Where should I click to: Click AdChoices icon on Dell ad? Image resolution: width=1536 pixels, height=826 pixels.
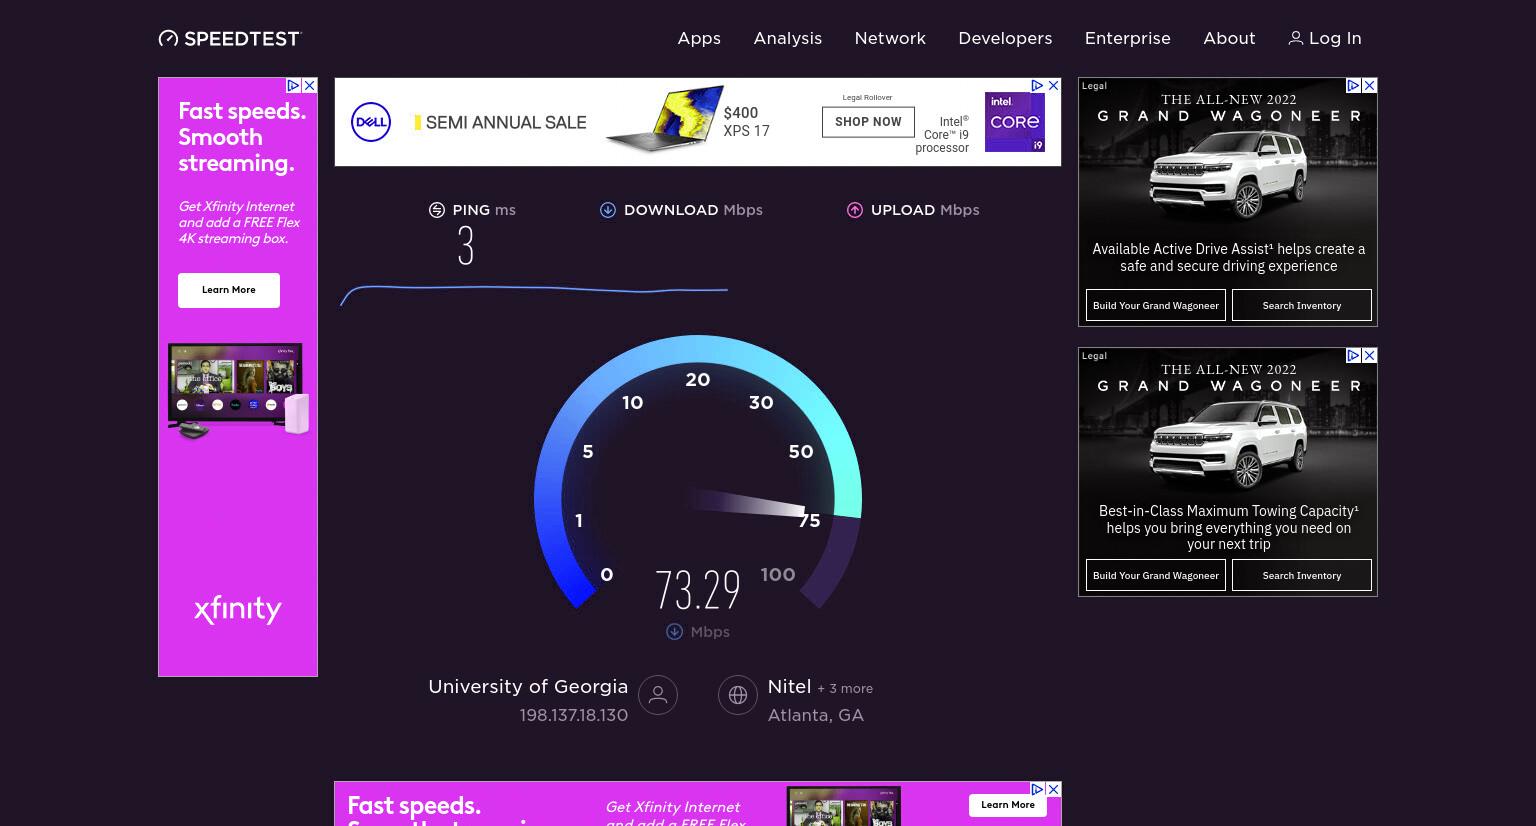1037,86
